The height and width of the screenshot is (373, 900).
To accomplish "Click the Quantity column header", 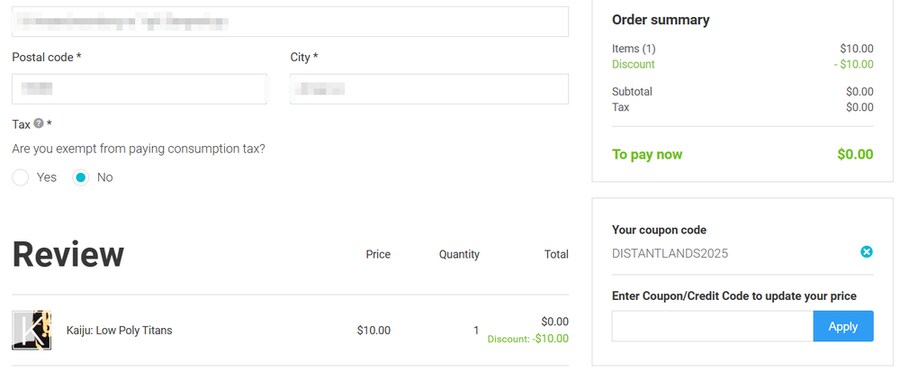I will 459,254.
